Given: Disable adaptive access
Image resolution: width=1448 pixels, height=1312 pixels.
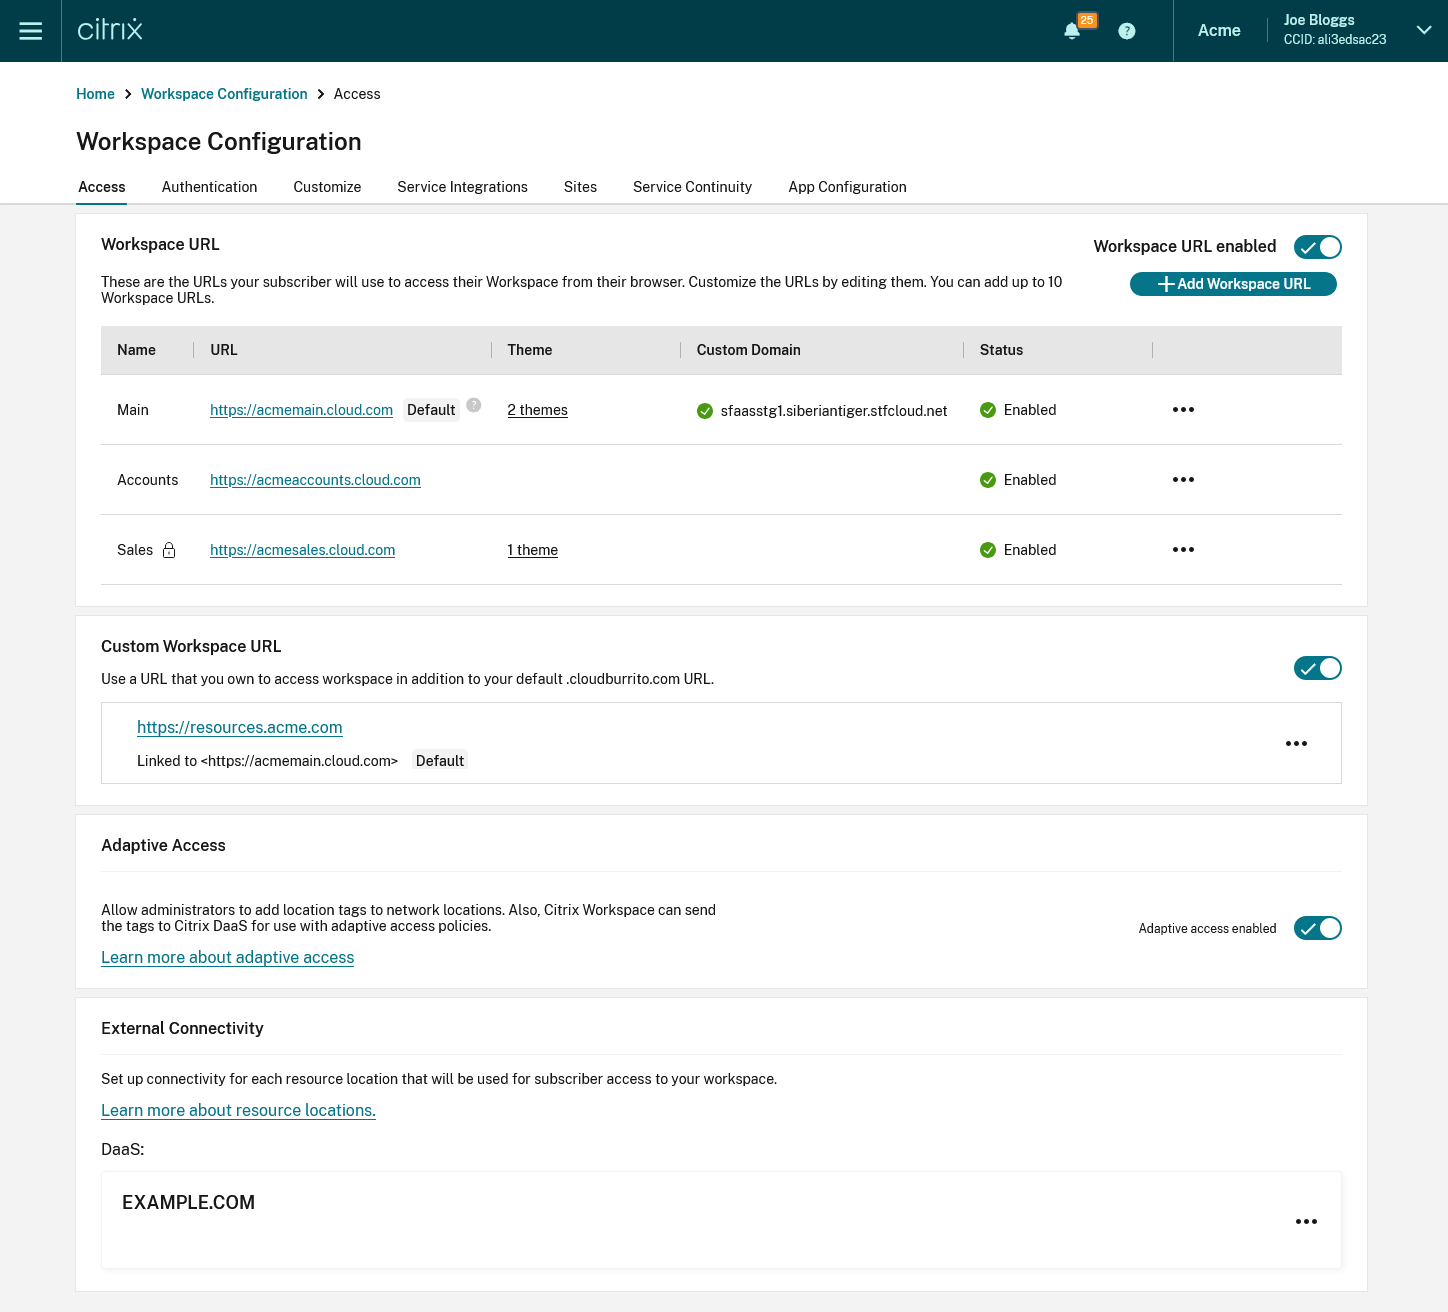Looking at the screenshot, I should [x=1317, y=928].
